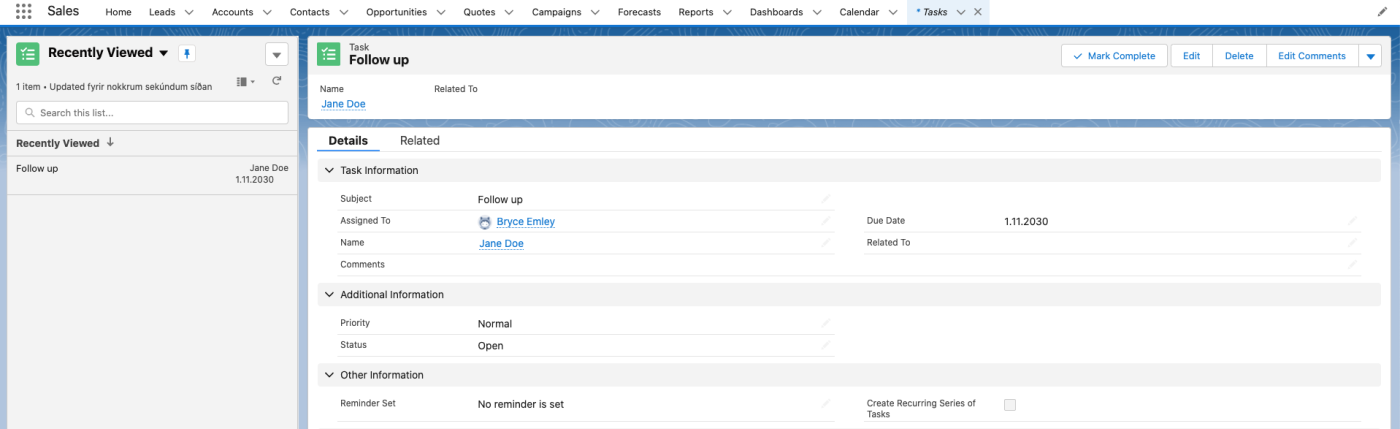The height and width of the screenshot is (429, 1400).
Task: Open the Opportunities tab
Action: [x=396, y=12]
